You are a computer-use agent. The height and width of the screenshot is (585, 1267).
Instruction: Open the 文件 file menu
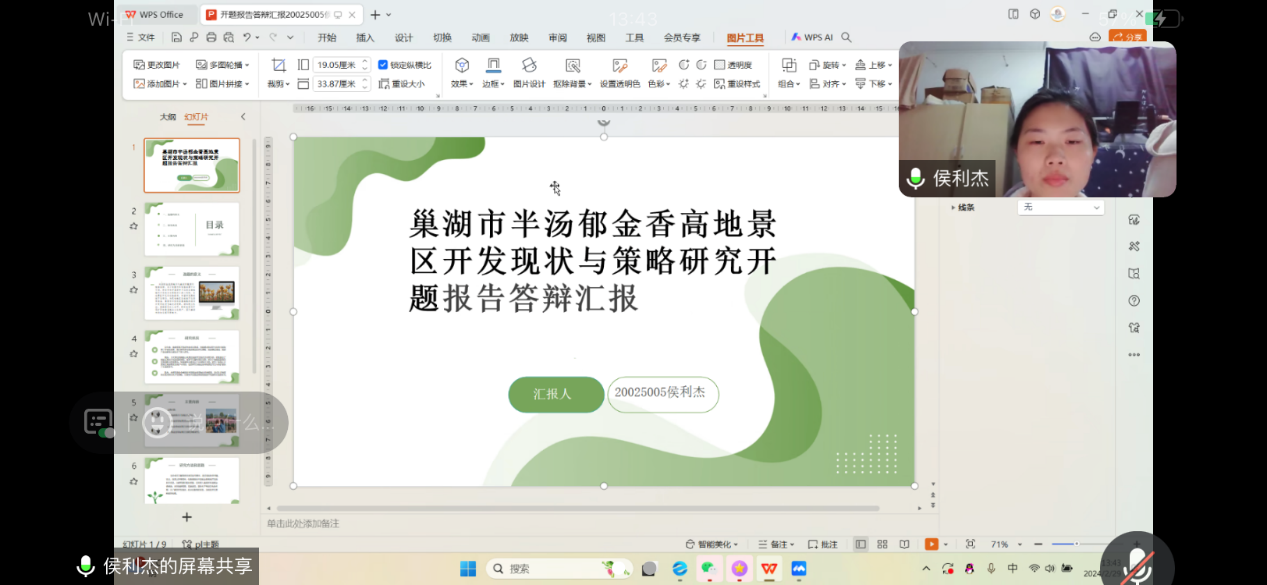pos(141,37)
